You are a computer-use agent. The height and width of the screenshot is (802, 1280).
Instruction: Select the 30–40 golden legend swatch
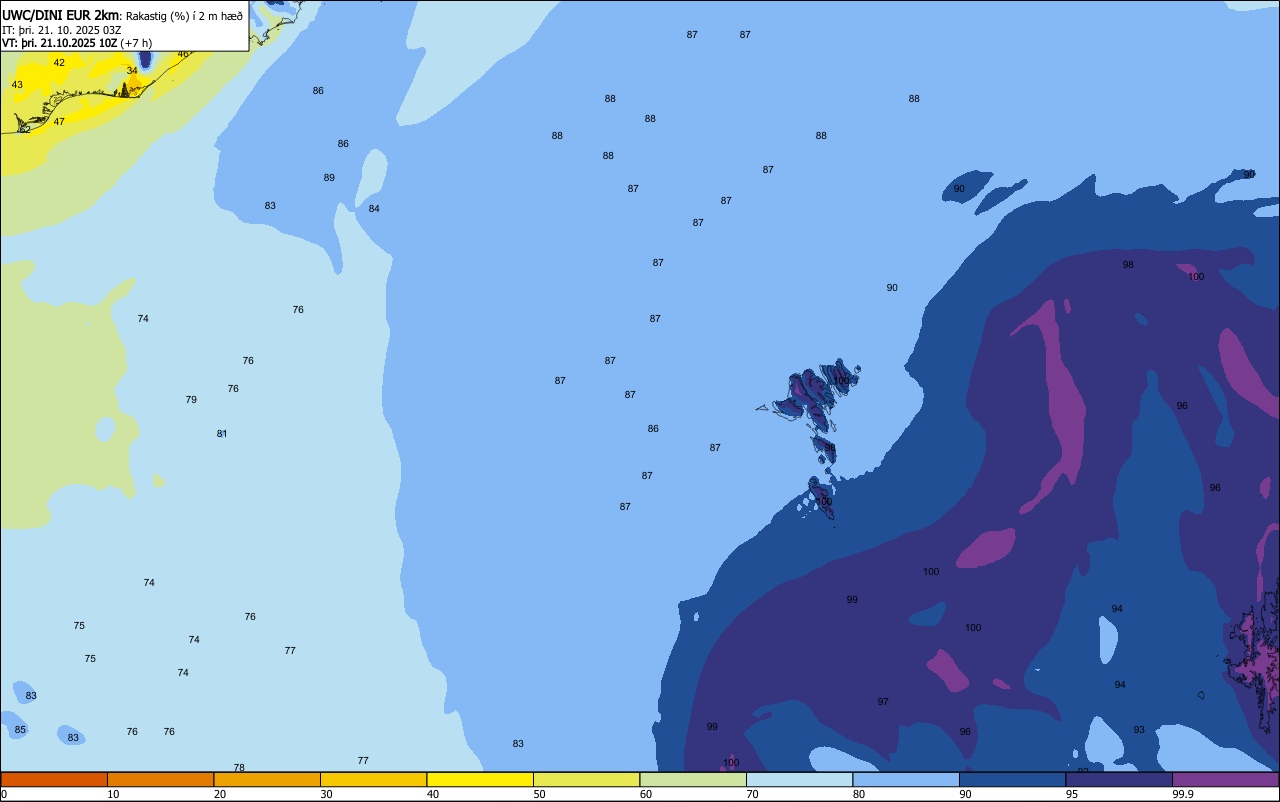373,779
